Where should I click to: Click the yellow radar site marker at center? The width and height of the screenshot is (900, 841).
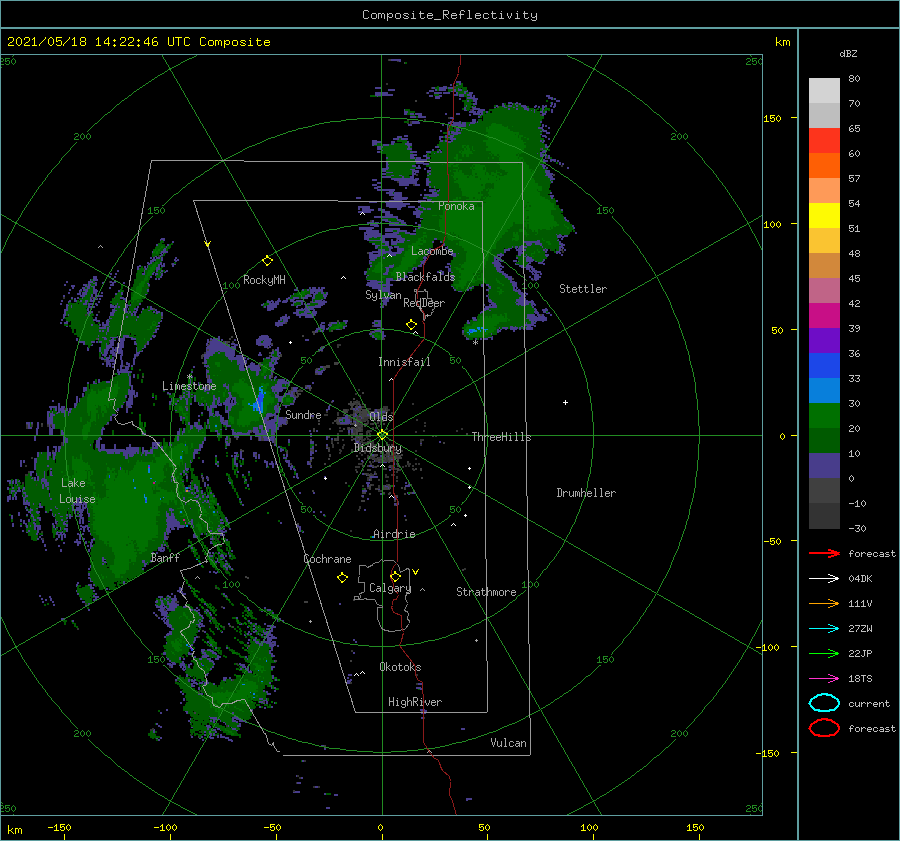[x=382, y=435]
